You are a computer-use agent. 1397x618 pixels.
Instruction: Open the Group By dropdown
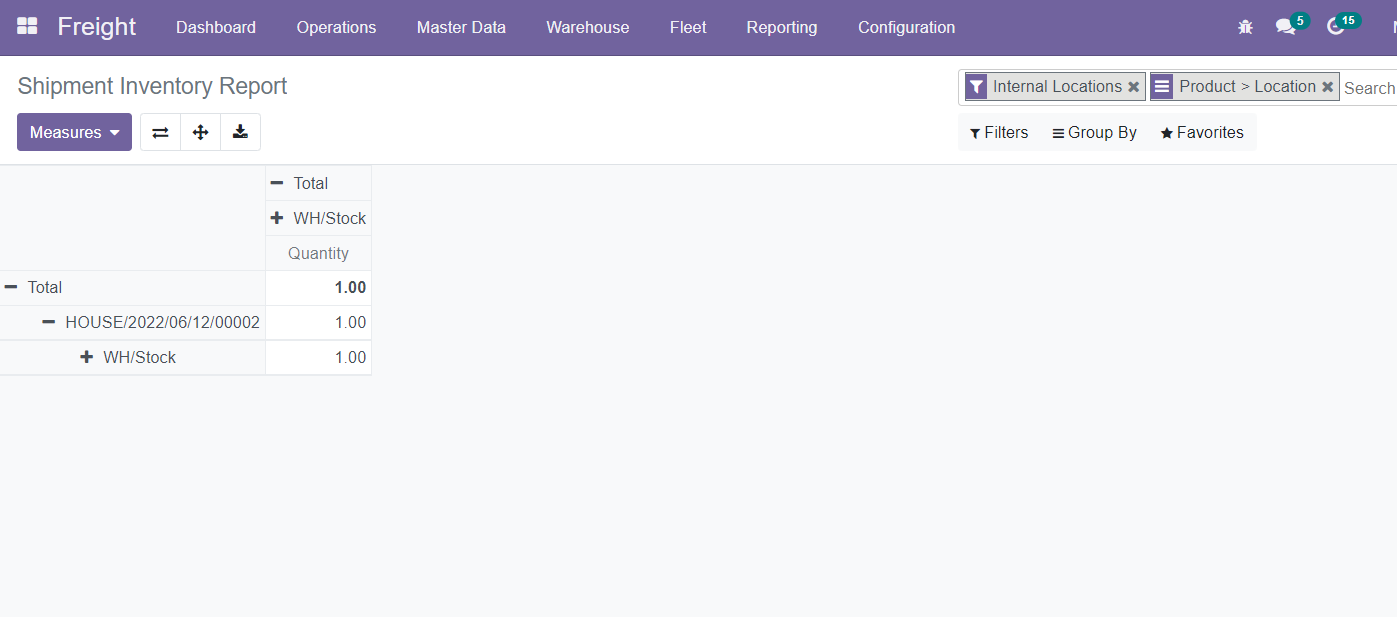[x=1094, y=132]
